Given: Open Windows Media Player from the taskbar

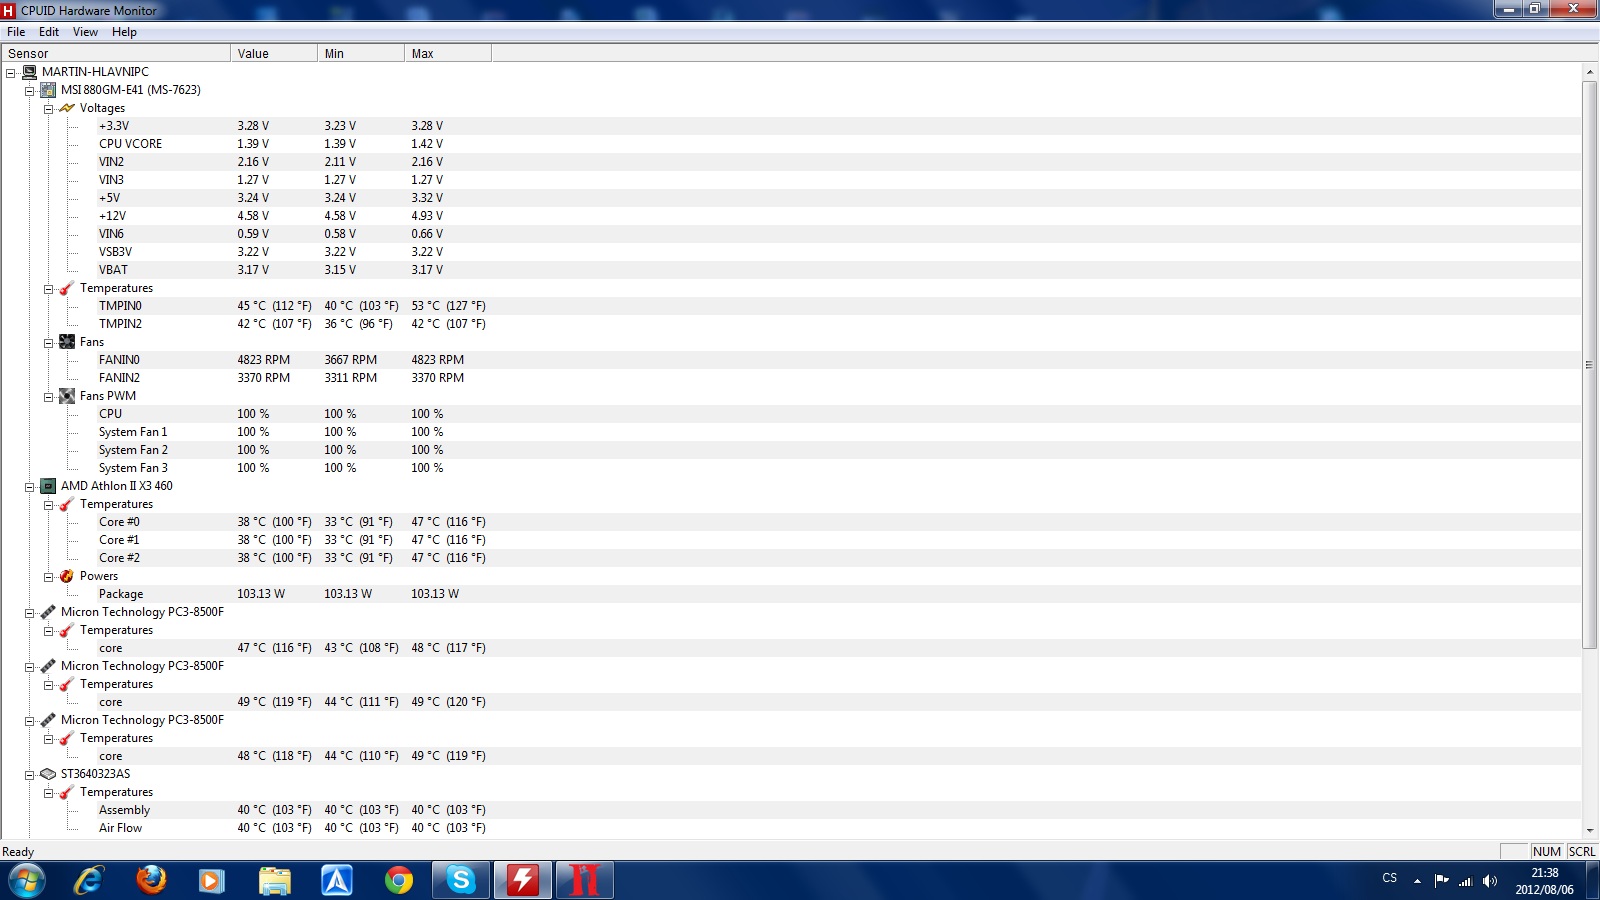Looking at the screenshot, I should pos(211,881).
